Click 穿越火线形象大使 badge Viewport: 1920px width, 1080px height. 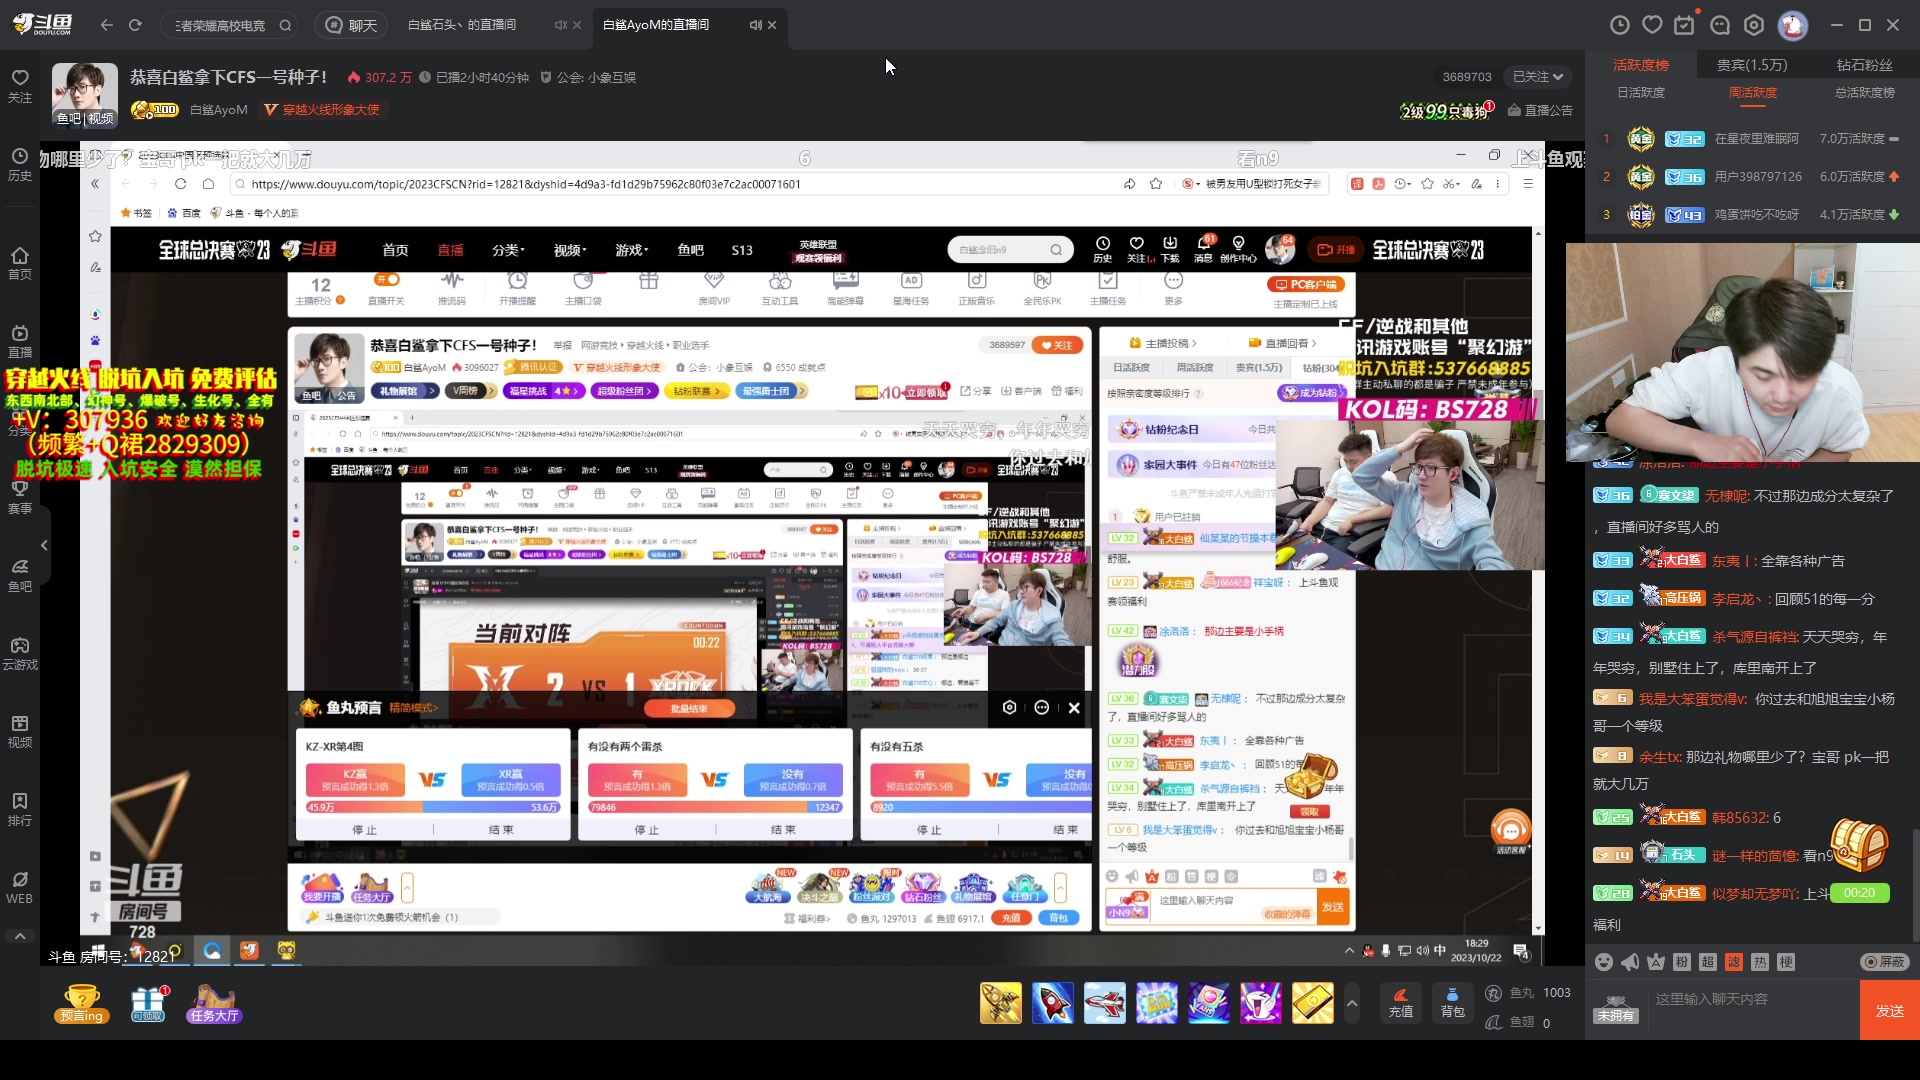pos(322,110)
